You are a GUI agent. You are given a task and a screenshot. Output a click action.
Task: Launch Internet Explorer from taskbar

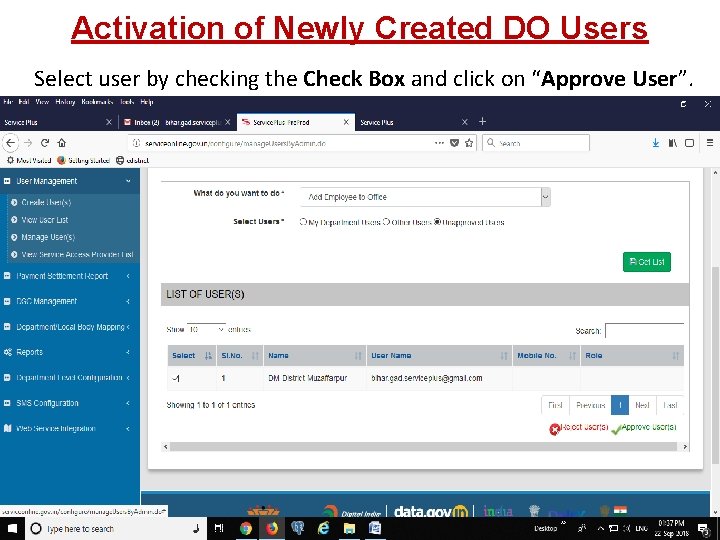(x=323, y=529)
